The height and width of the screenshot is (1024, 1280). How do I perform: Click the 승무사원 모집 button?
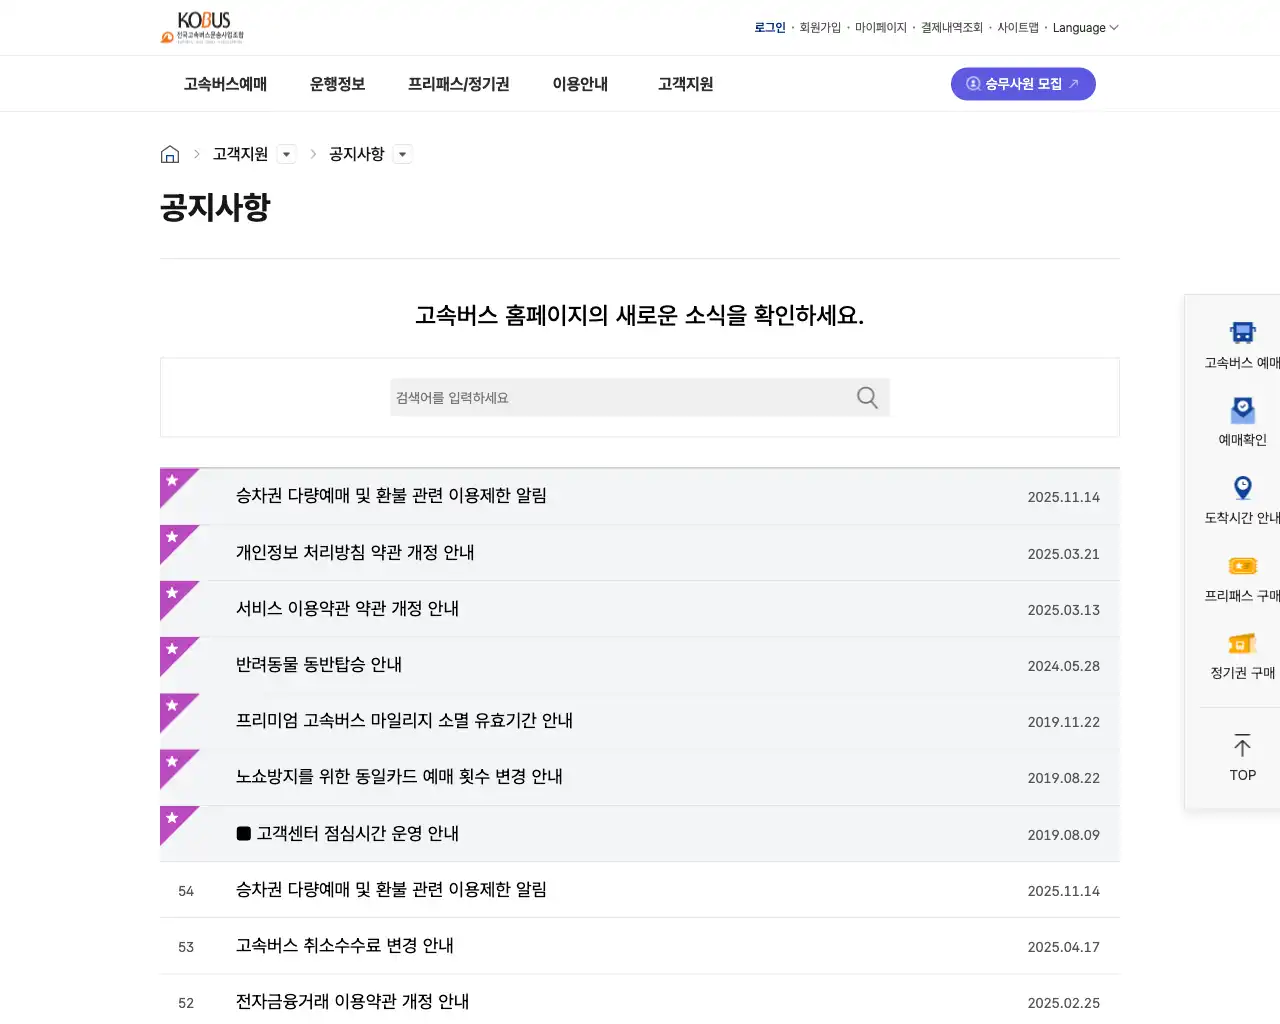pos(1023,84)
